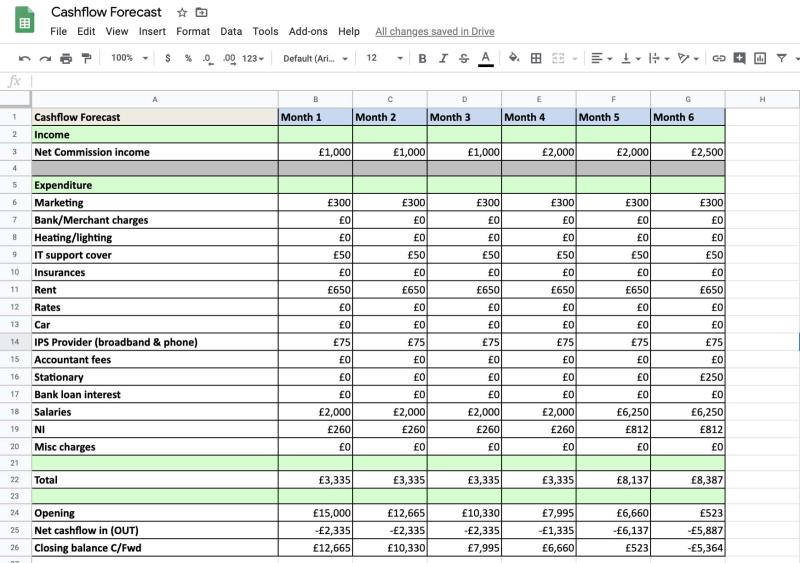Image resolution: width=800 pixels, height=563 pixels.
Task: Click the Insert link icon
Action: [718, 59]
